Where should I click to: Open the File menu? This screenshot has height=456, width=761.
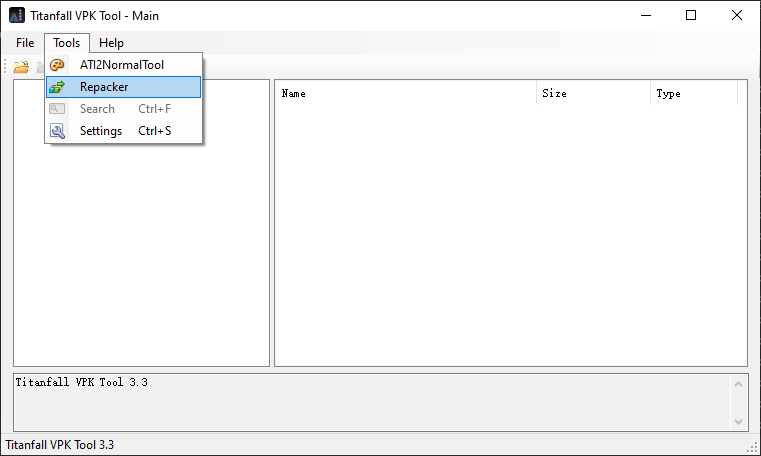click(x=25, y=43)
